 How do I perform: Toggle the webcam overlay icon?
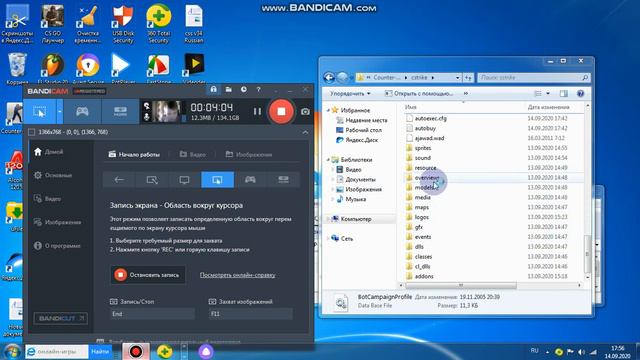pos(147,106)
